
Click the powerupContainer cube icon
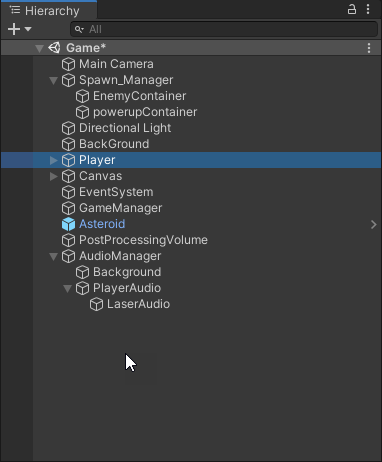[82, 112]
